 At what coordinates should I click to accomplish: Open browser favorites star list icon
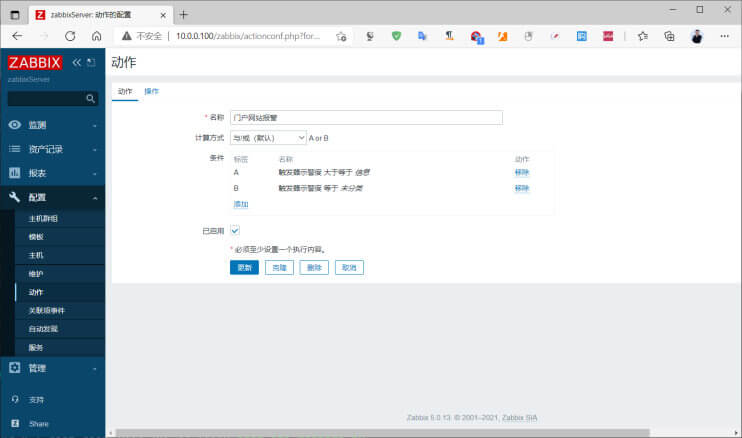tap(643, 36)
